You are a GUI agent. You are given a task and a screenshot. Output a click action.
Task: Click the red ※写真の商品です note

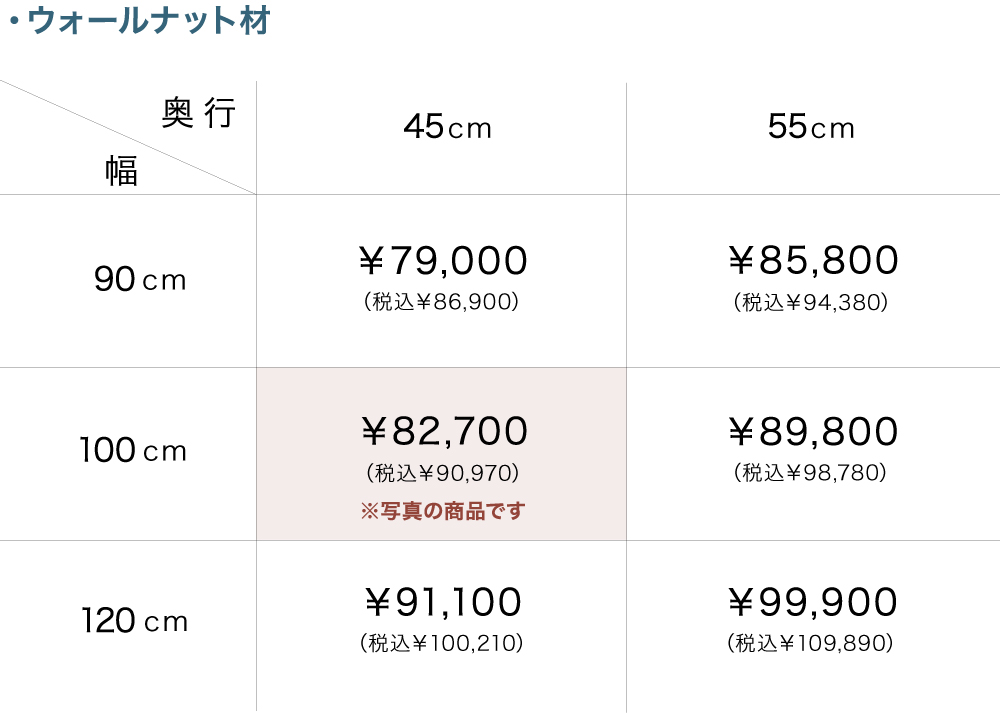(442, 511)
